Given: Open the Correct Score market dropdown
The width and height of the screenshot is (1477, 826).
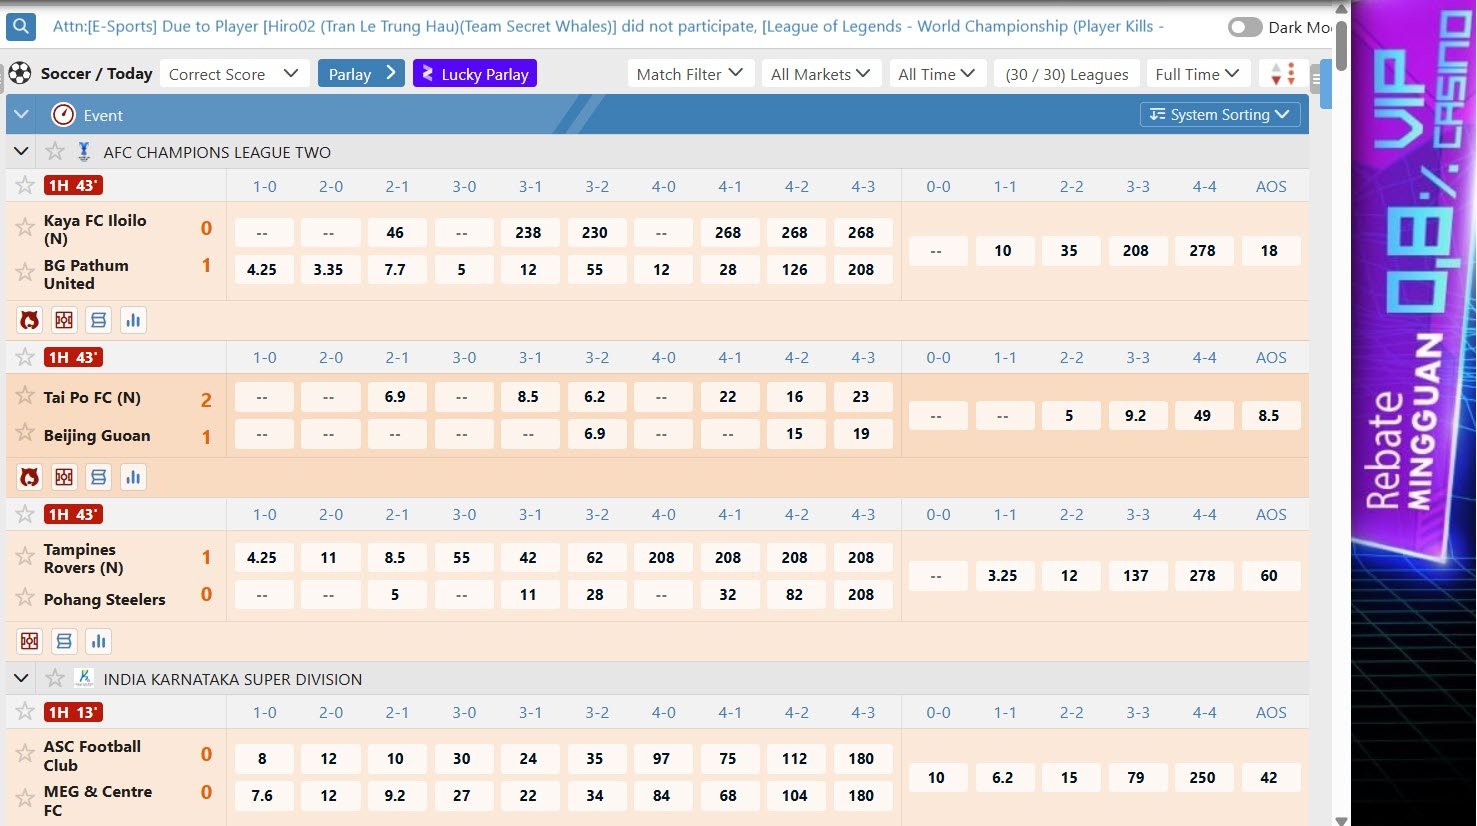Looking at the screenshot, I should point(234,74).
